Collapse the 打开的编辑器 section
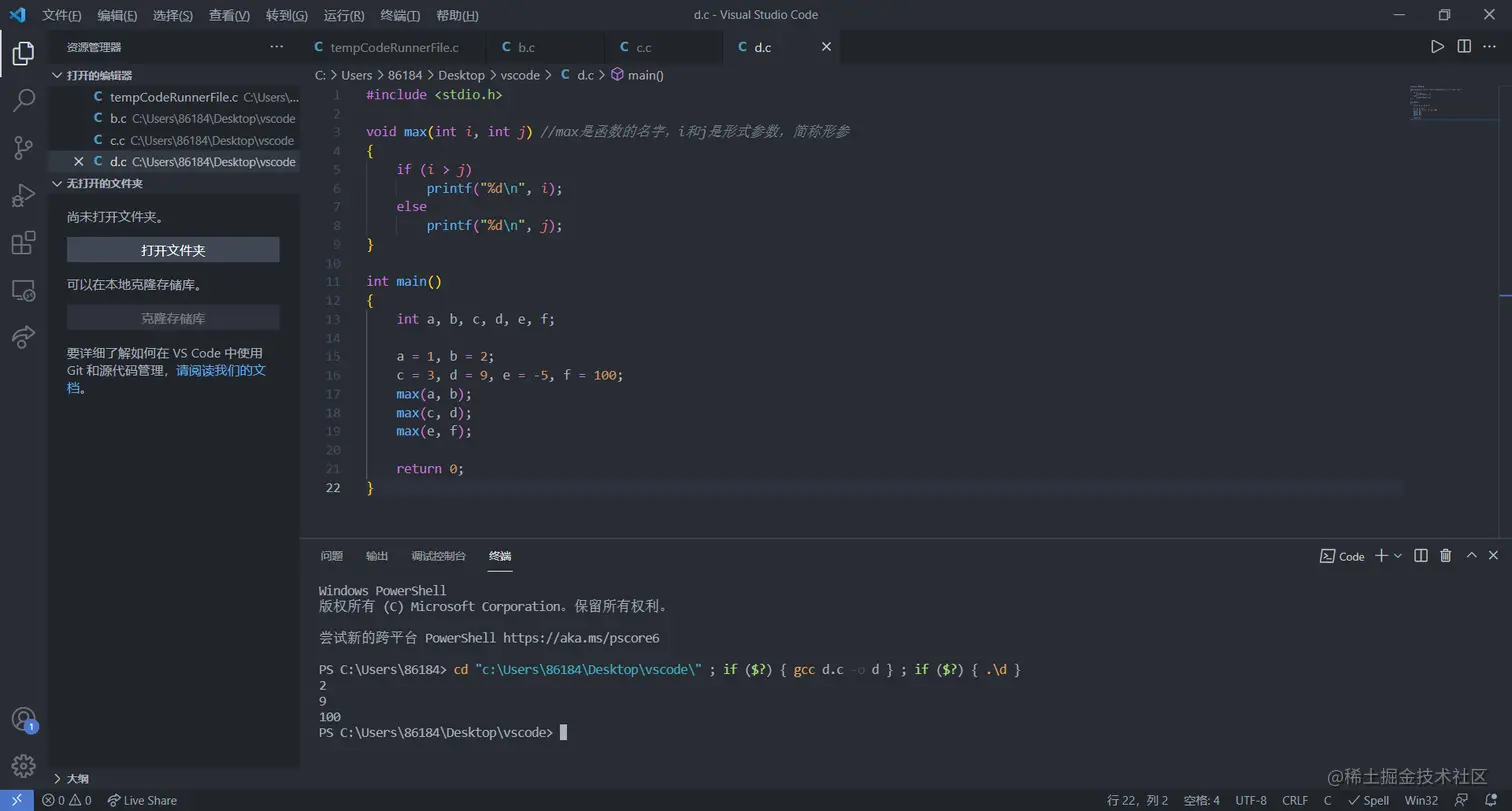This screenshot has height=811, width=1512. (x=174, y=75)
